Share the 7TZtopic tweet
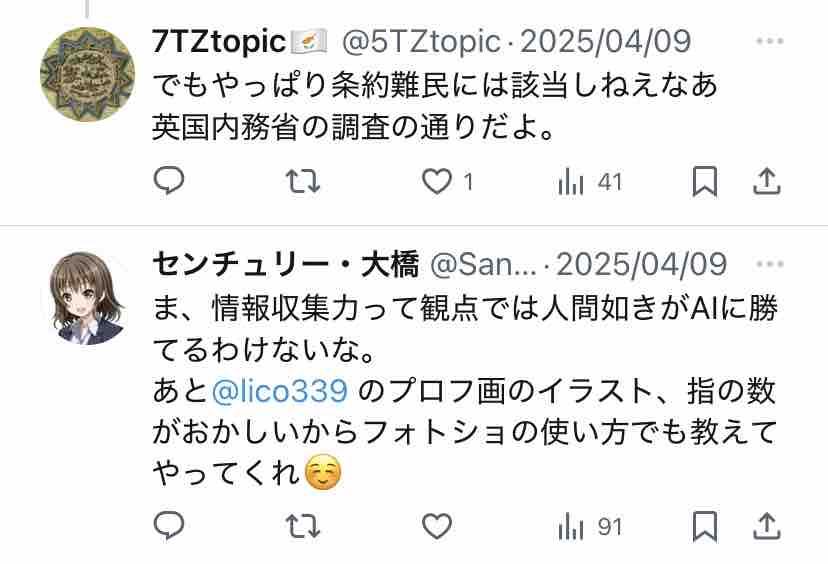 (x=766, y=181)
